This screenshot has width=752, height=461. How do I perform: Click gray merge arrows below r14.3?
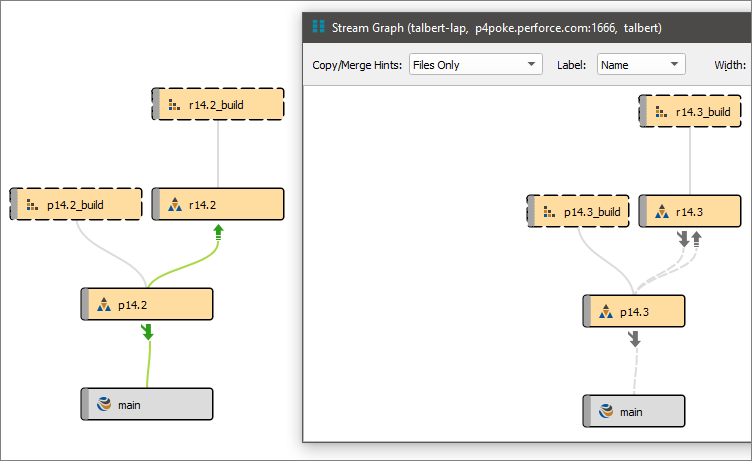tap(690, 239)
